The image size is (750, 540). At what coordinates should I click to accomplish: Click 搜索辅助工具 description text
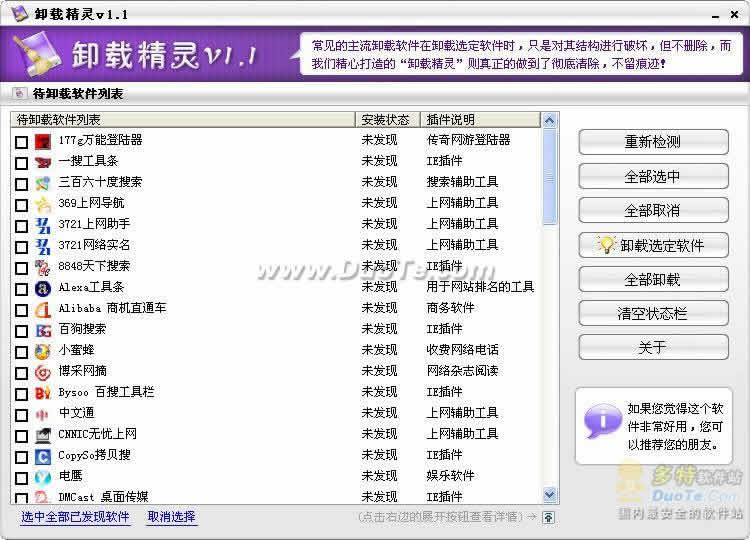tap(462, 182)
